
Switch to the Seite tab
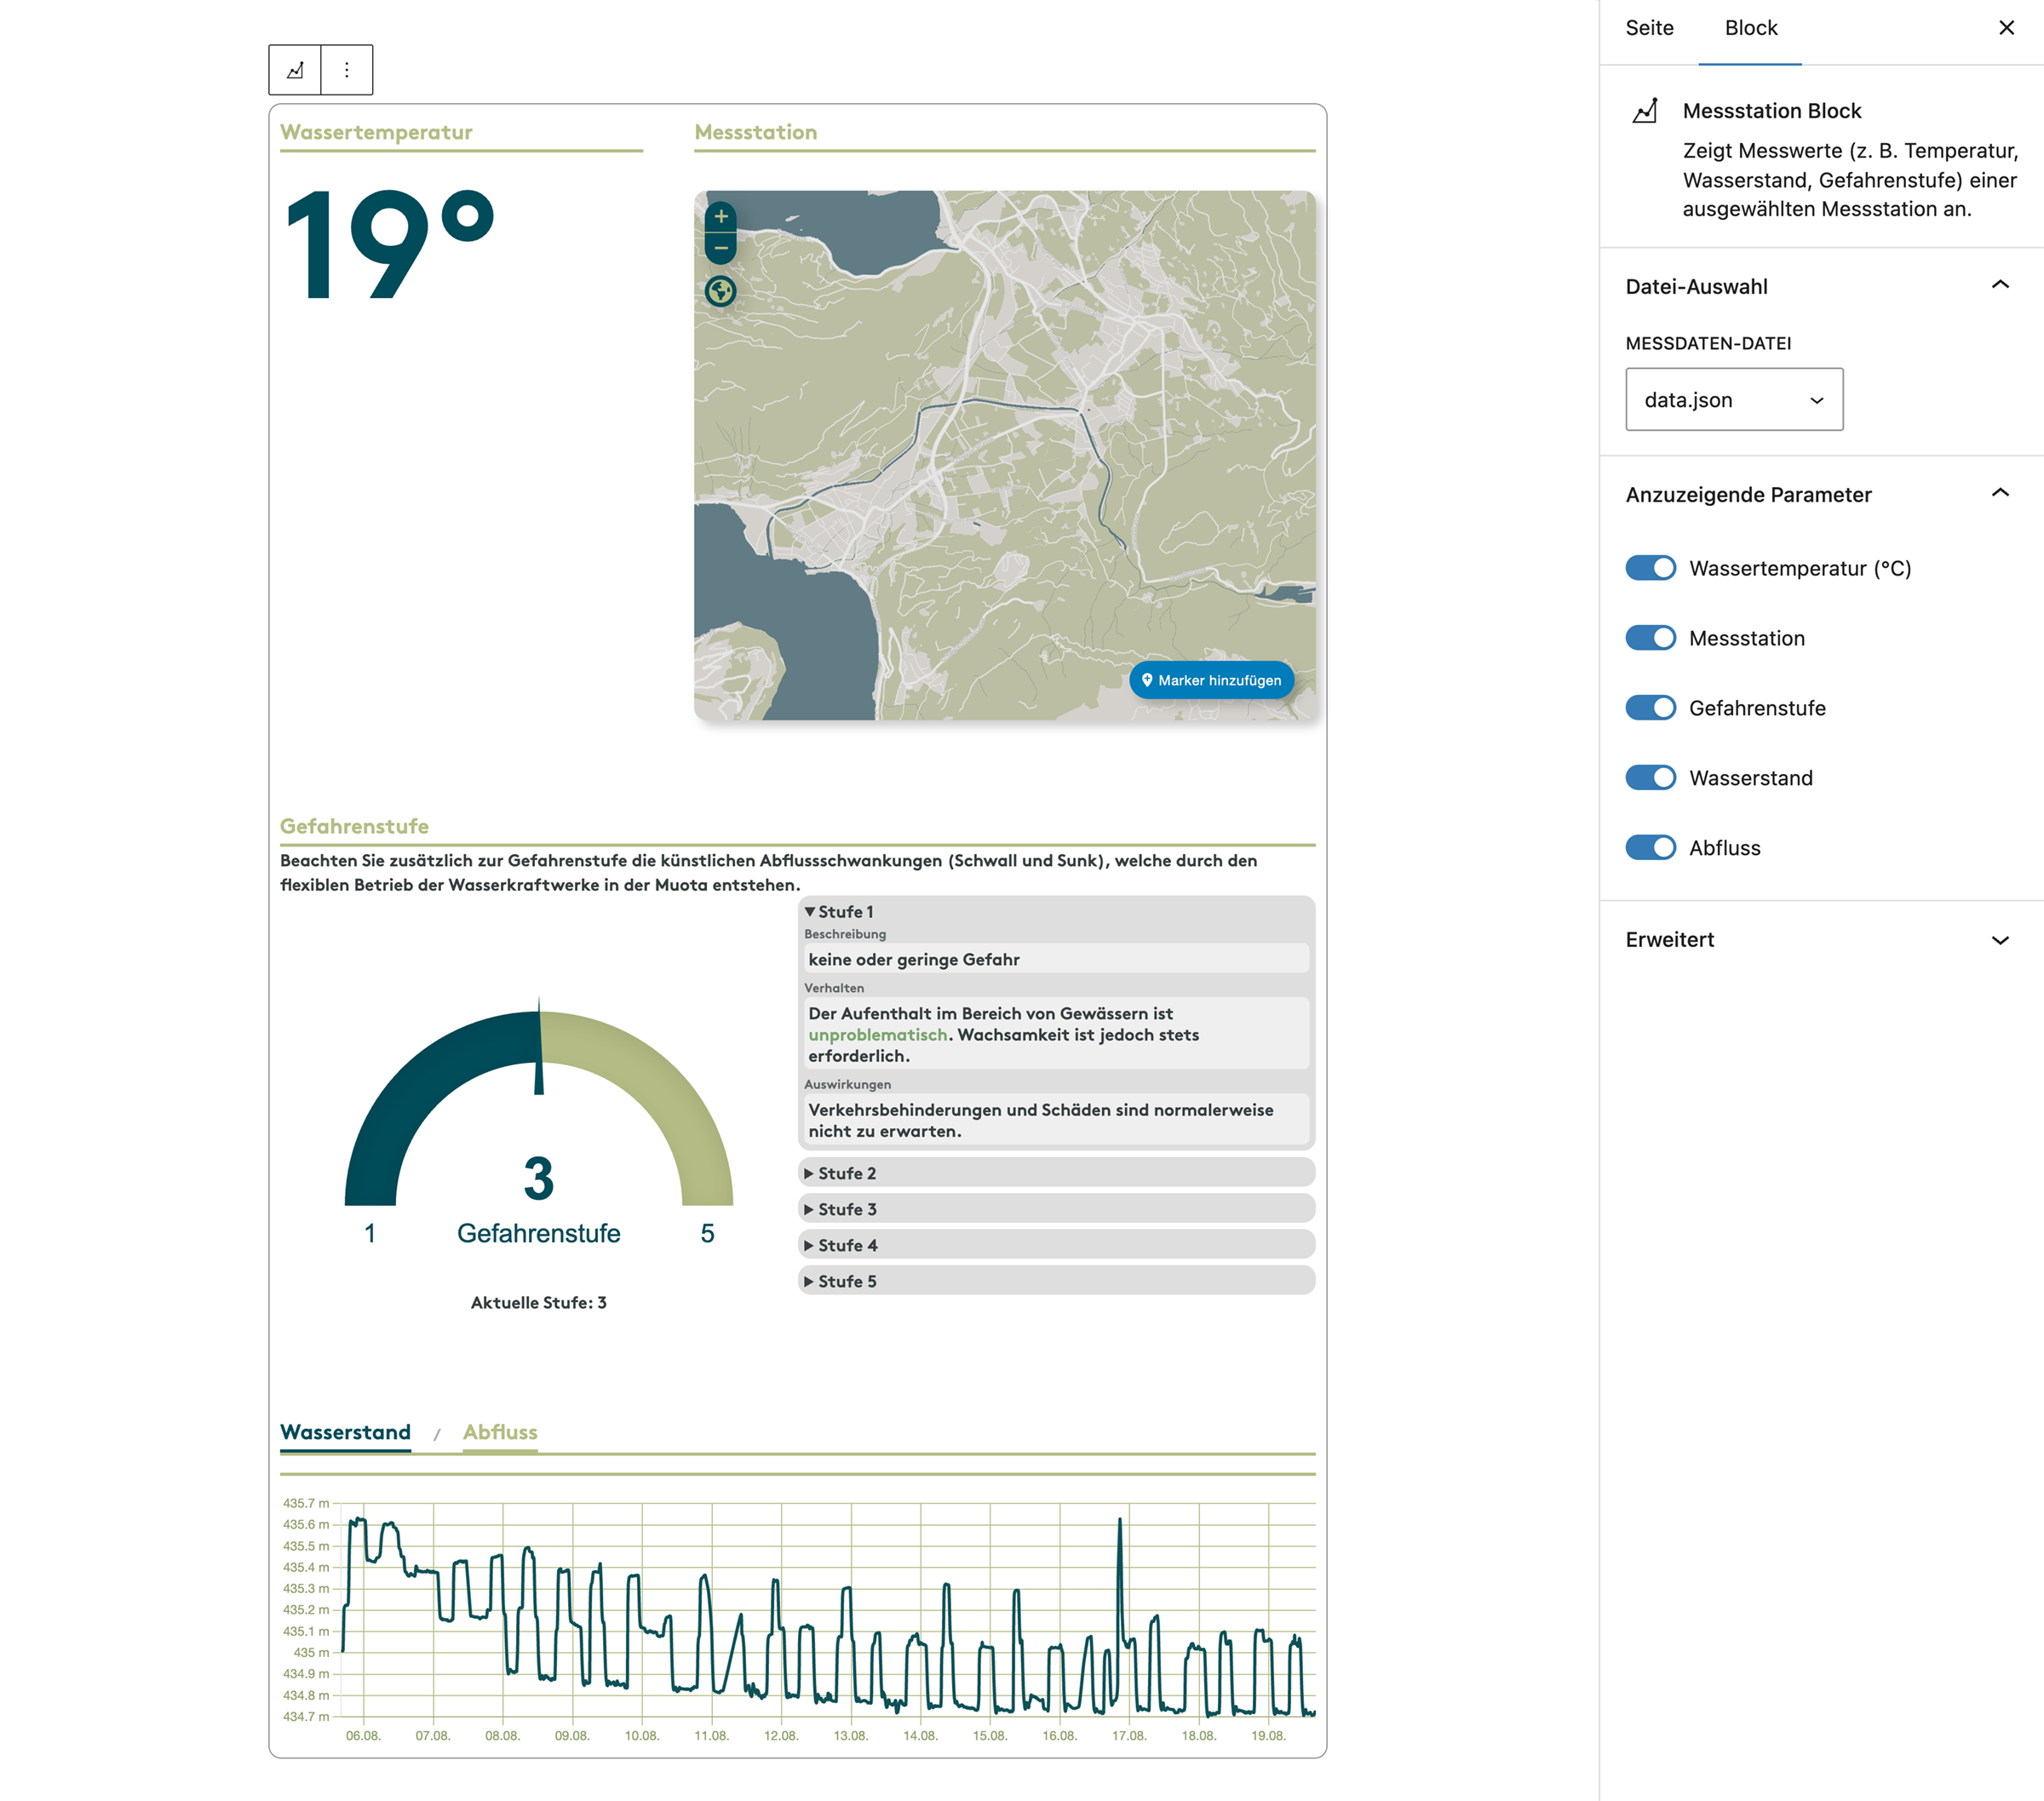click(x=1649, y=28)
